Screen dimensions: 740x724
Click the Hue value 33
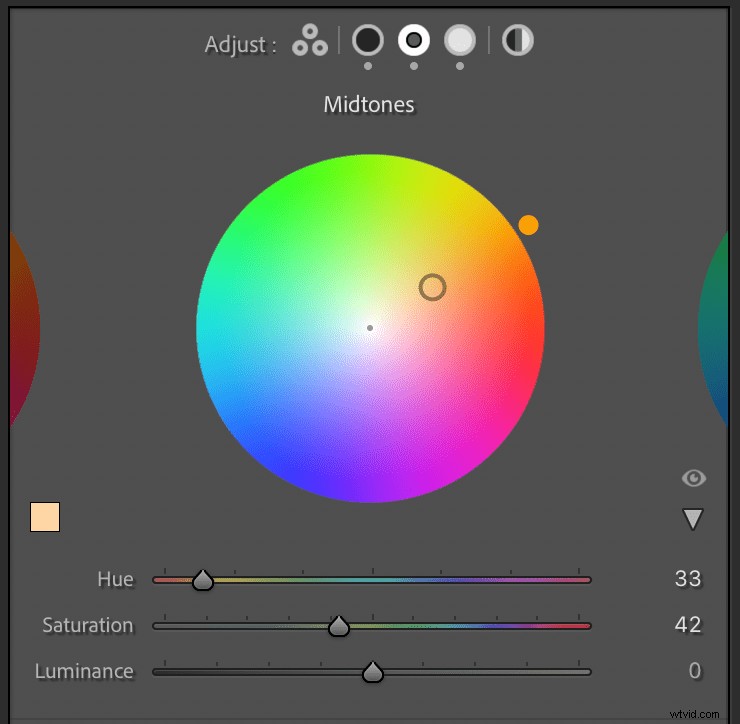688,579
